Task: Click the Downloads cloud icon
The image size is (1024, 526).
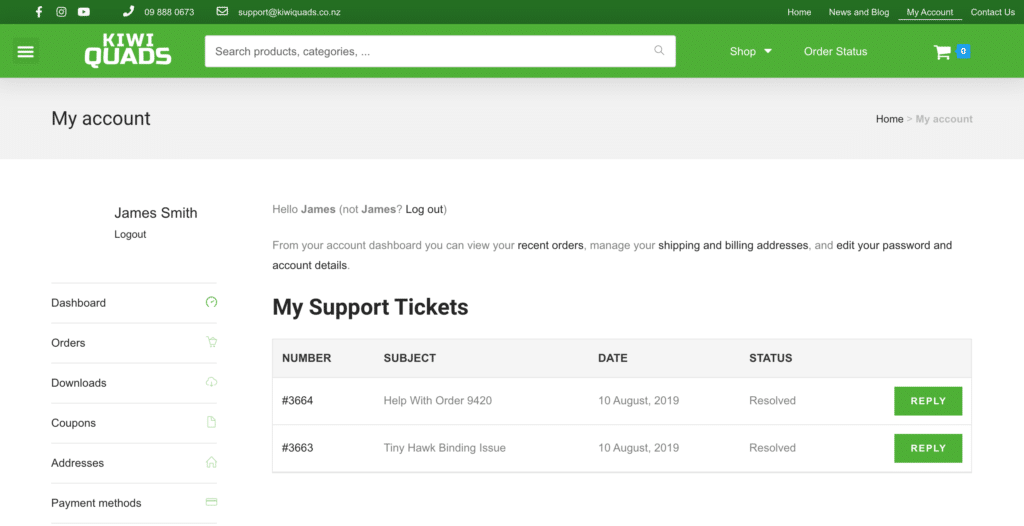Action: click(x=211, y=382)
